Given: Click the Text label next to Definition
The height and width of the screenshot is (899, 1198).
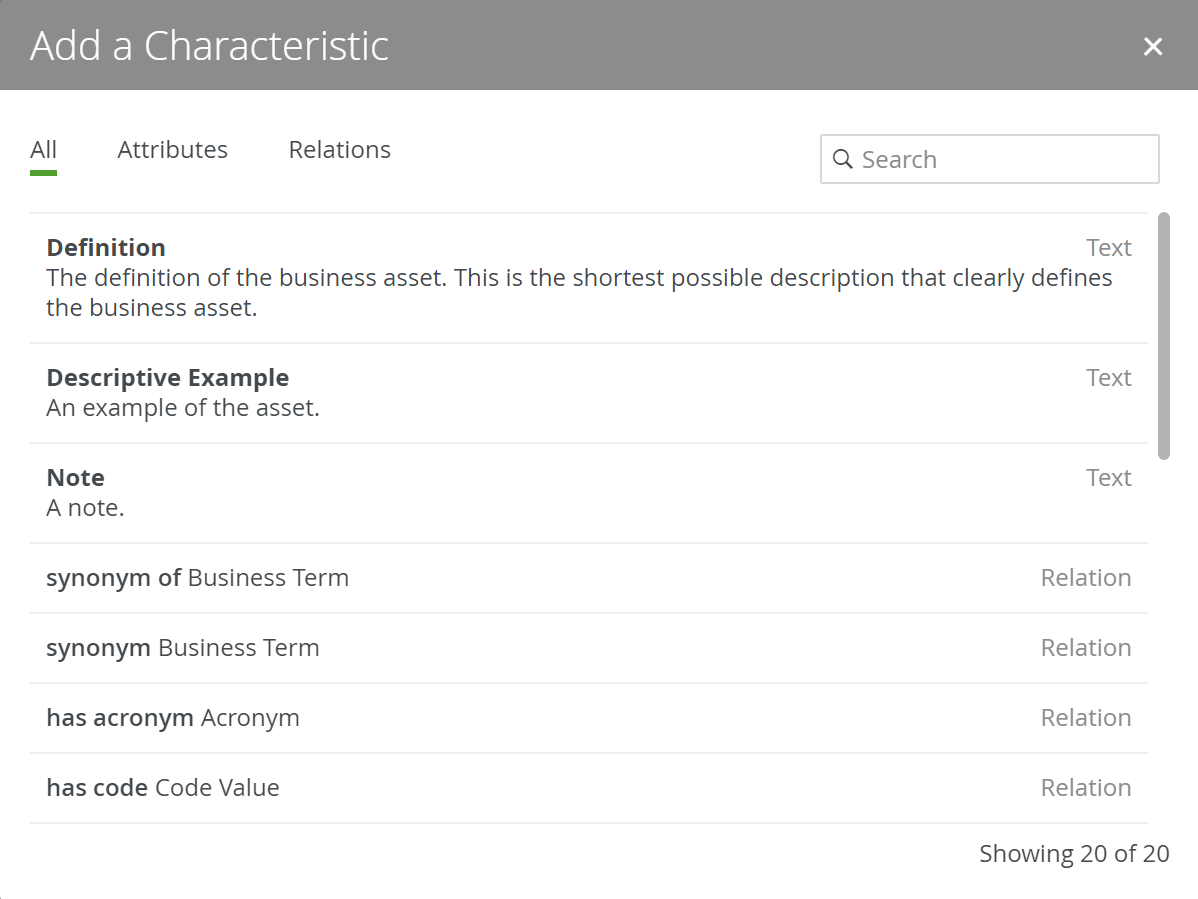Looking at the screenshot, I should coord(1109,247).
